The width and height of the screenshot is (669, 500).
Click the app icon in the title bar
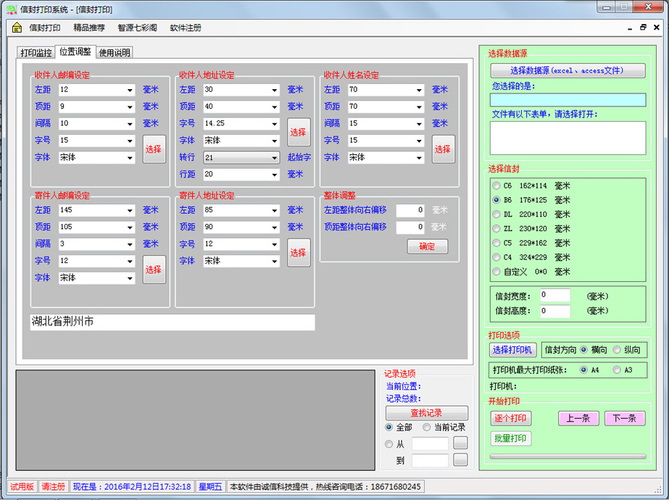(10, 9)
